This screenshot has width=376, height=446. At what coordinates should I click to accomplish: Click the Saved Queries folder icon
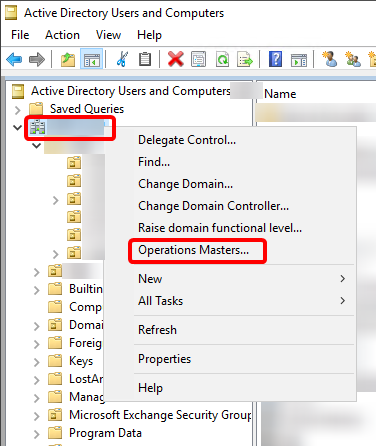pos(36,109)
